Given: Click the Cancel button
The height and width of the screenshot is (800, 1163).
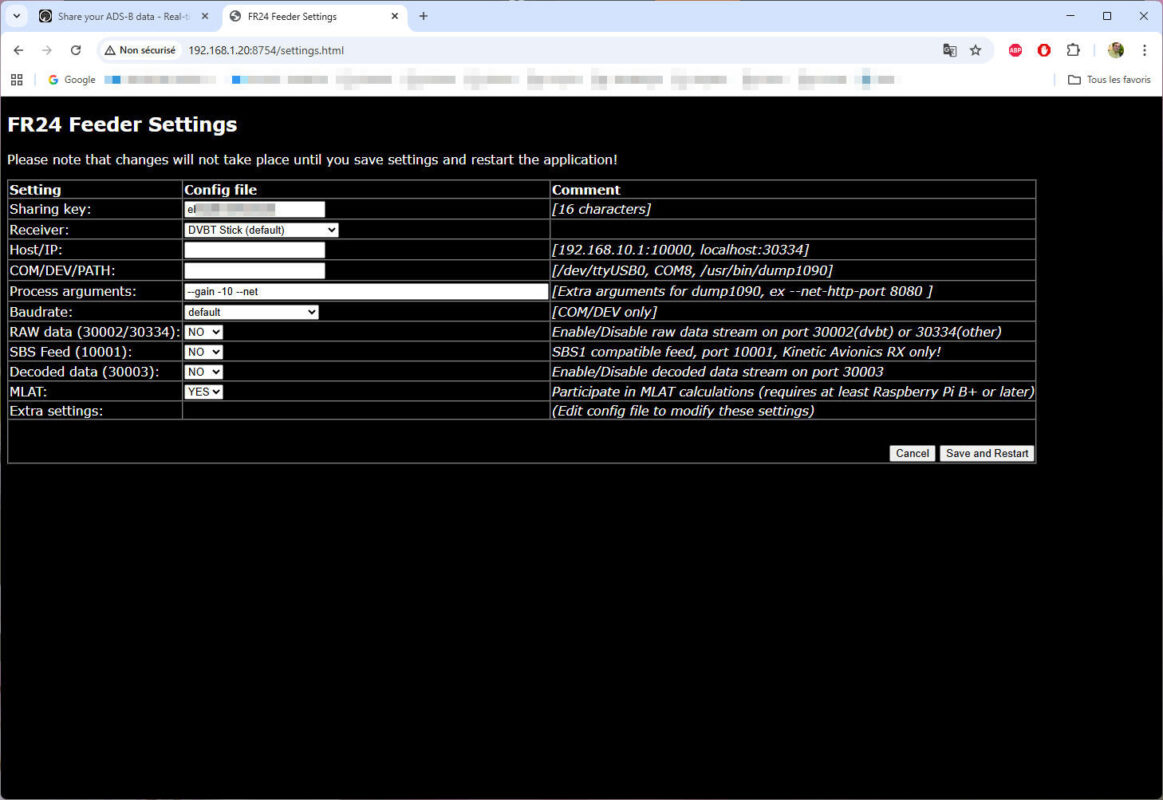Looking at the screenshot, I should pyautogui.click(x=912, y=453).
